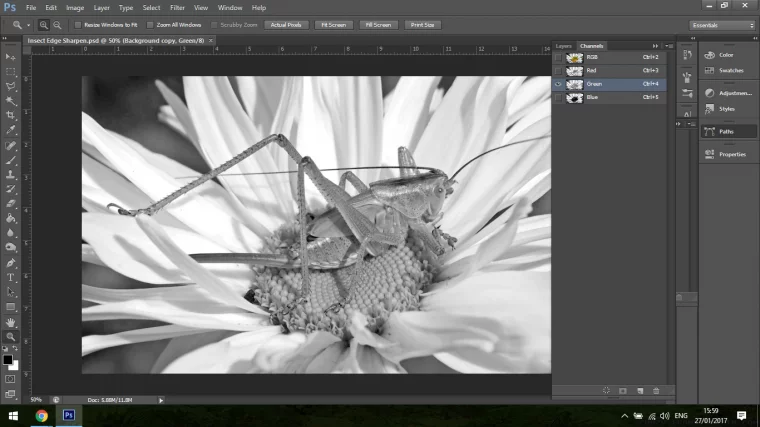Select the Rectangle shape tool

(x=10, y=307)
